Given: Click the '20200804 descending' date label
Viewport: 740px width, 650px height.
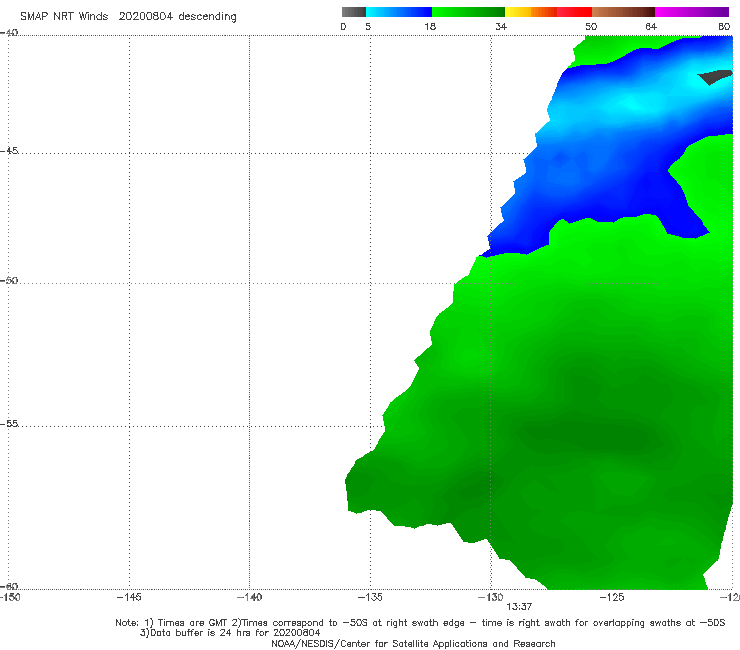Looking at the screenshot, I should point(177,17).
